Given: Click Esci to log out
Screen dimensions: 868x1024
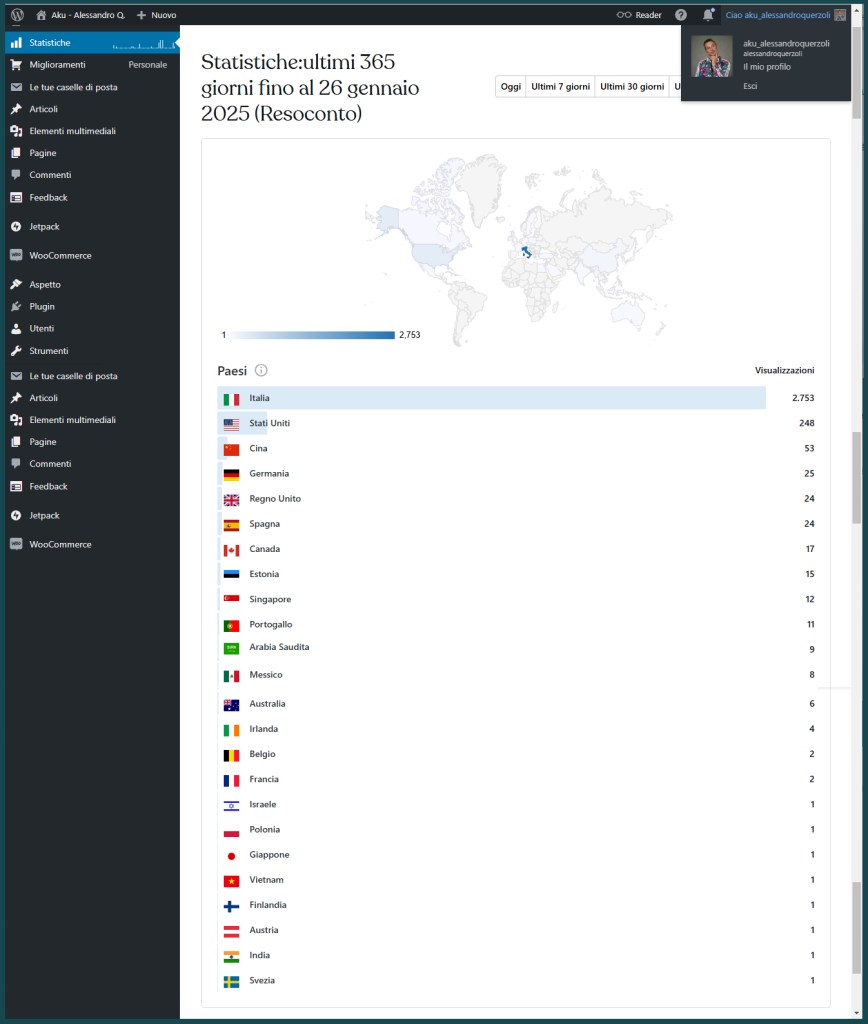Looking at the screenshot, I should (750, 86).
